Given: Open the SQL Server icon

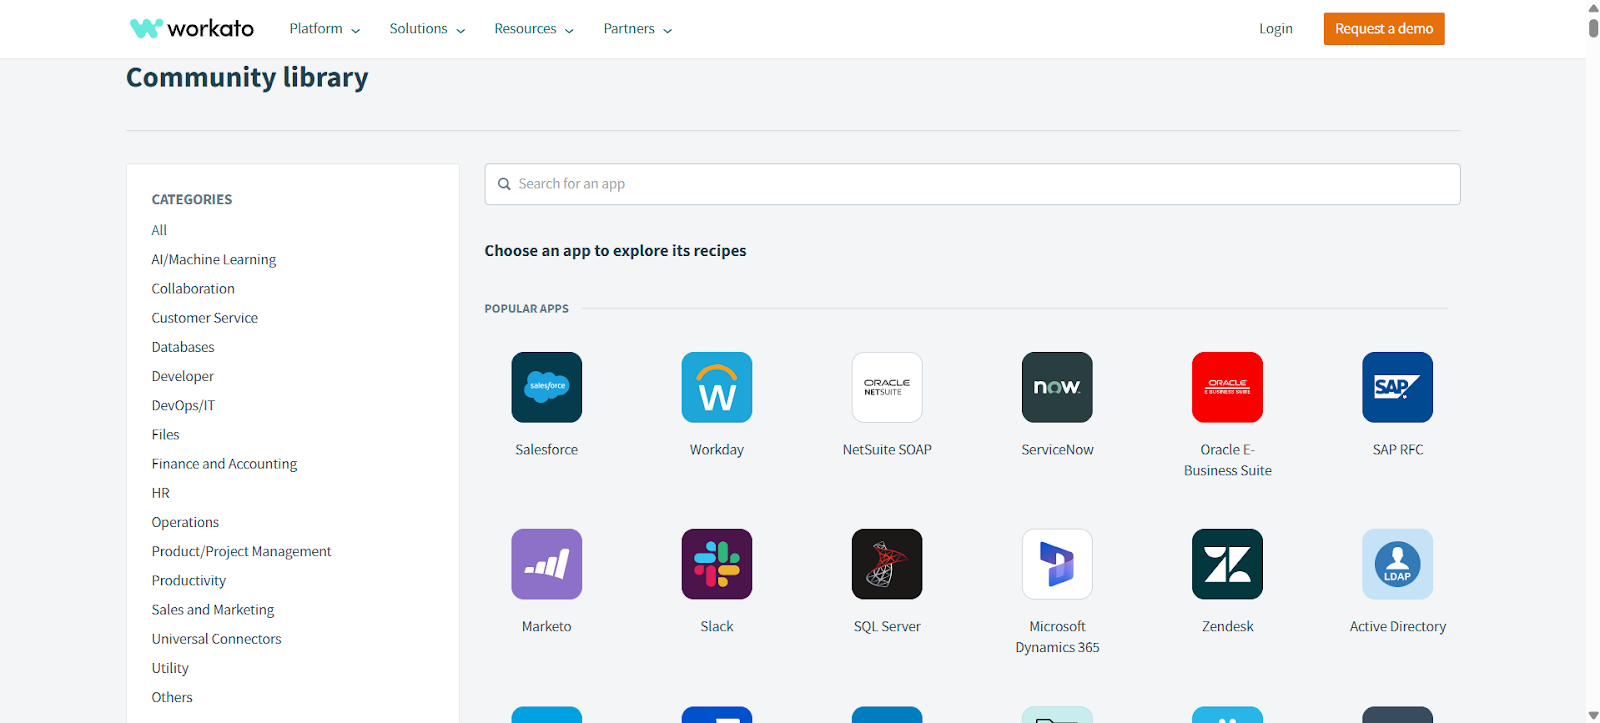Looking at the screenshot, I should (887, 564).
